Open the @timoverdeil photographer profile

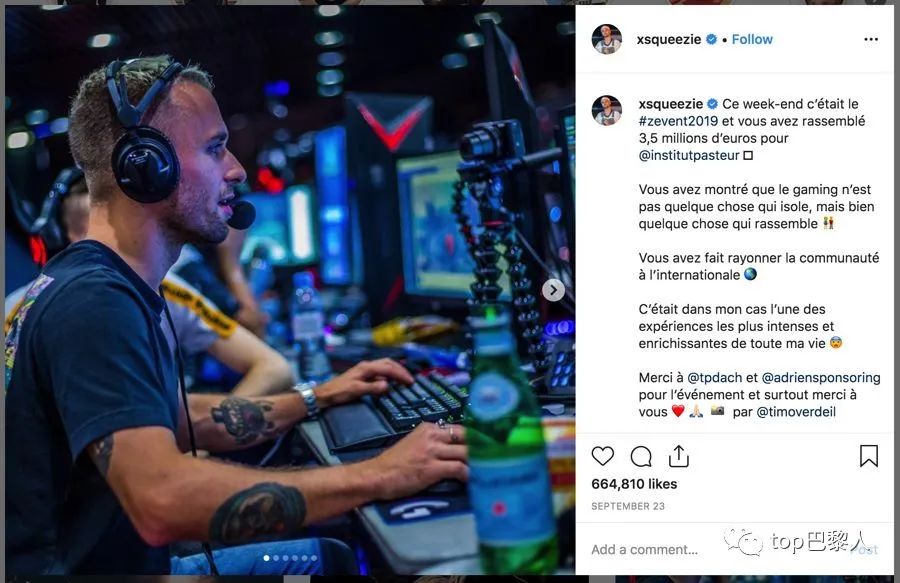796,412
